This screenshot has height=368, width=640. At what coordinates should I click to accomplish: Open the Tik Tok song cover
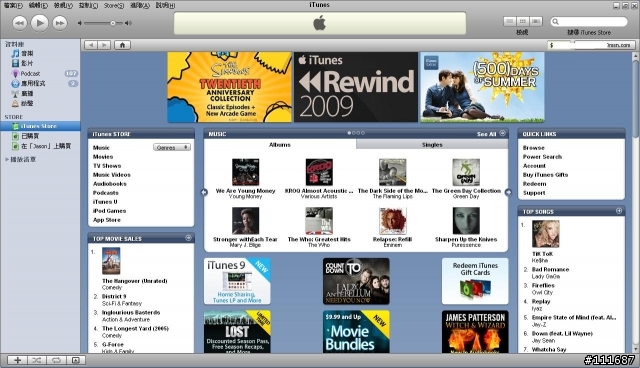546,234
